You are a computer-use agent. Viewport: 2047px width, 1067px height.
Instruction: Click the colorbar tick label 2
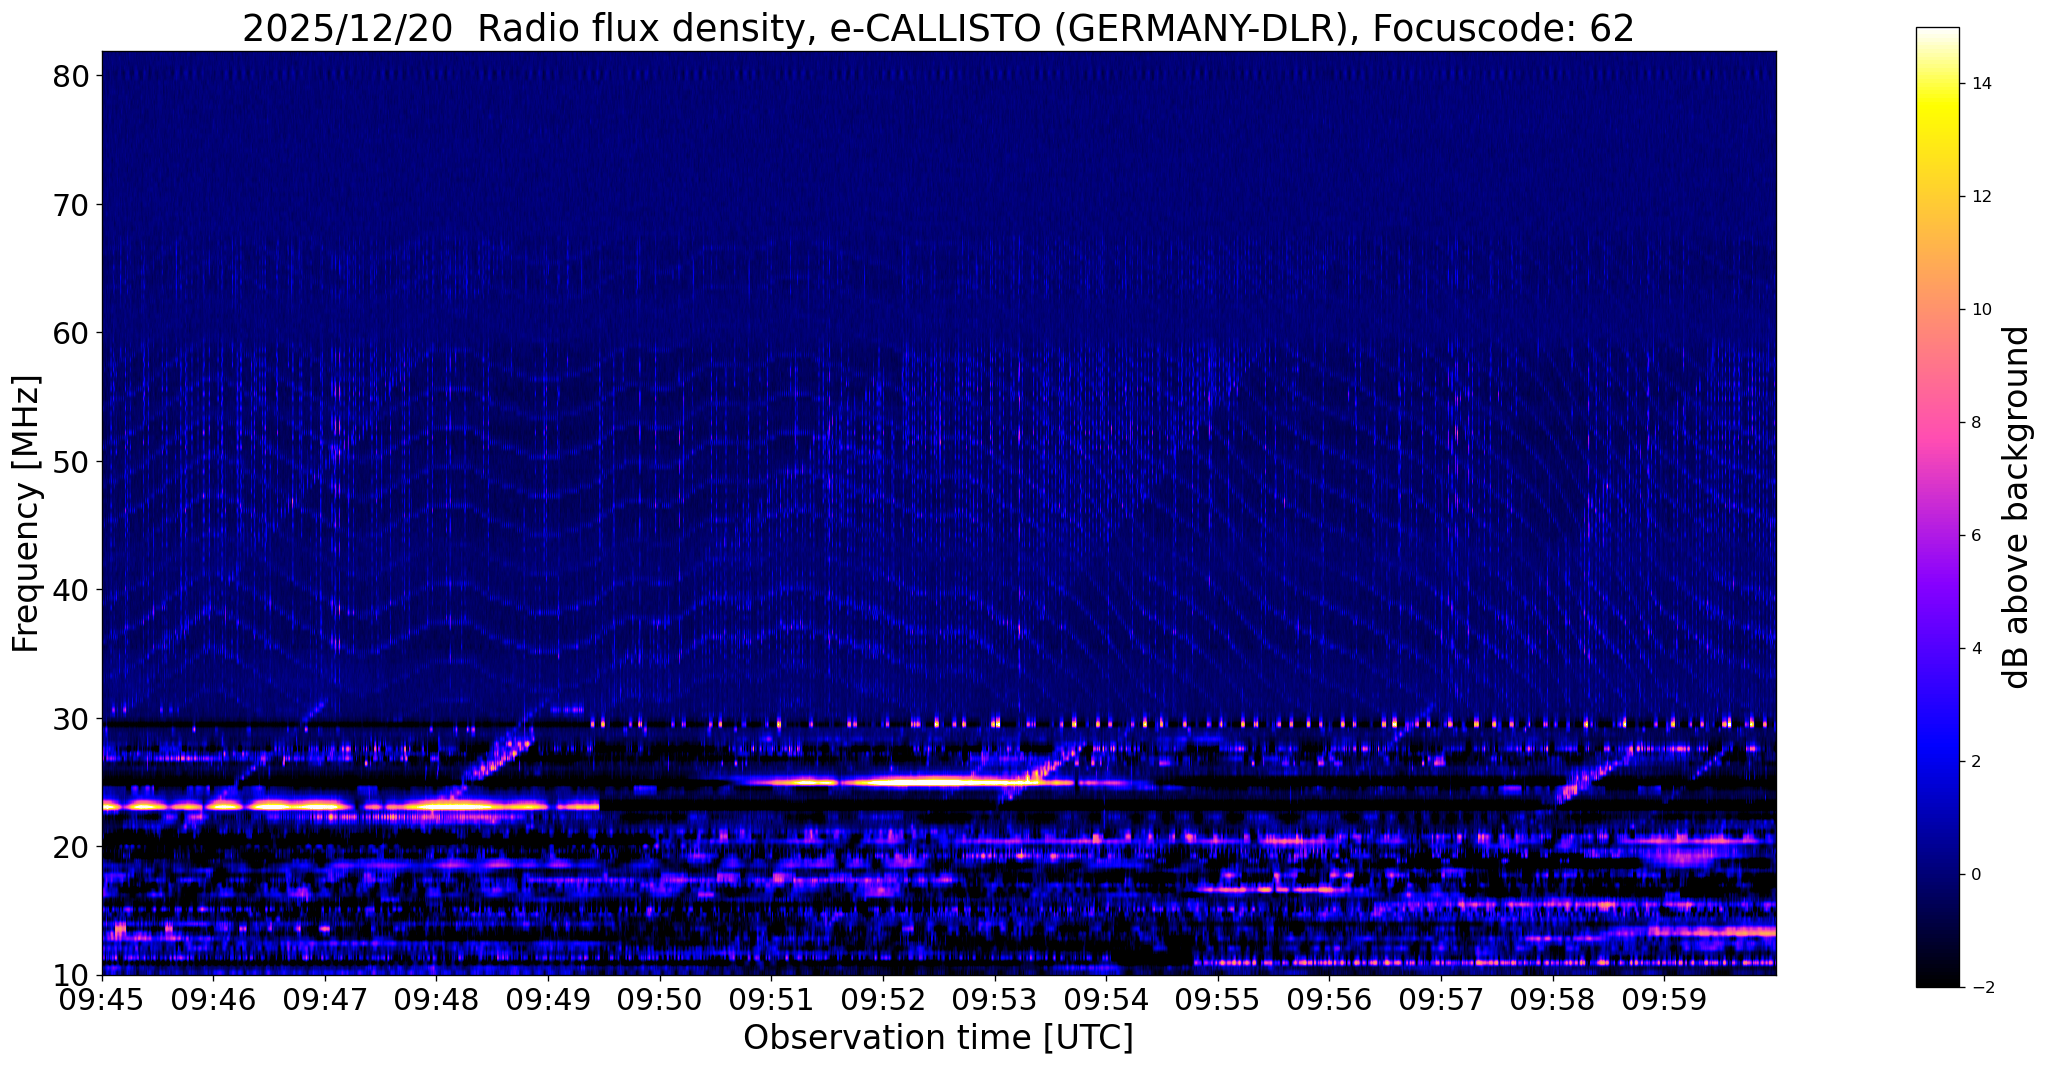1975,762
